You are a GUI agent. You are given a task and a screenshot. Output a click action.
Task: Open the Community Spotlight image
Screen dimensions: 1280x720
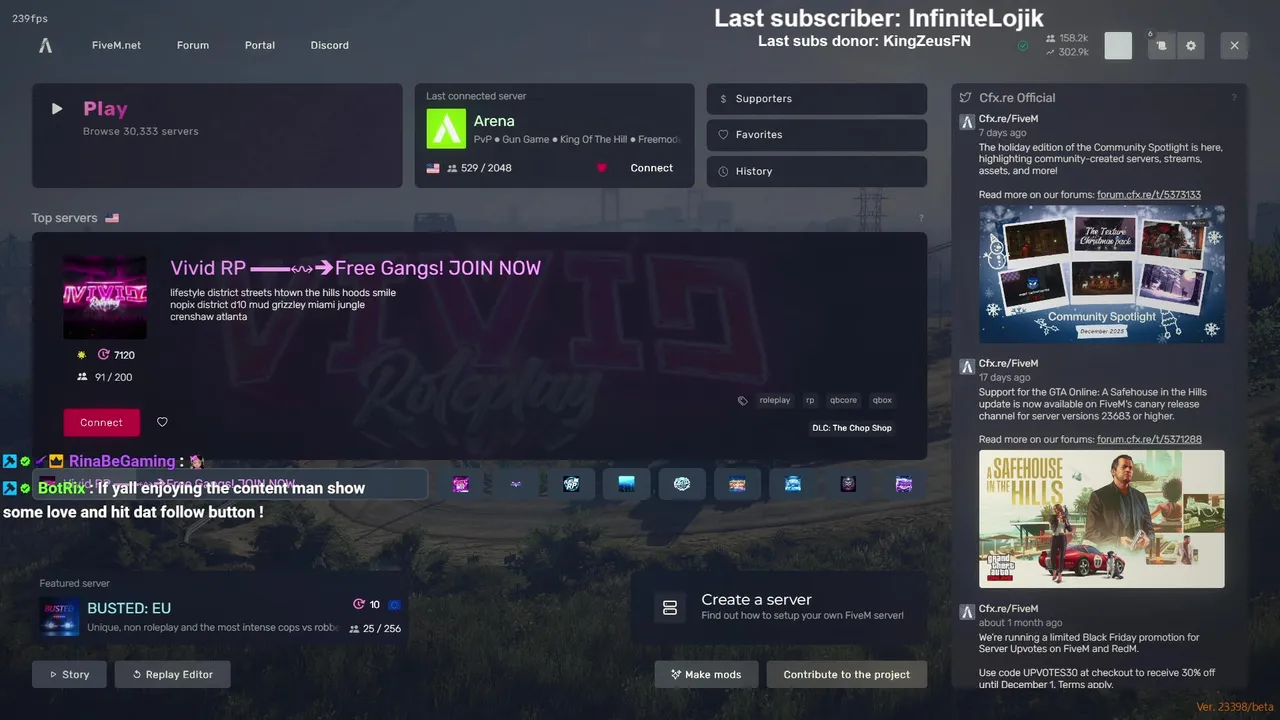pyautogui.click(x=1101, y=274)
